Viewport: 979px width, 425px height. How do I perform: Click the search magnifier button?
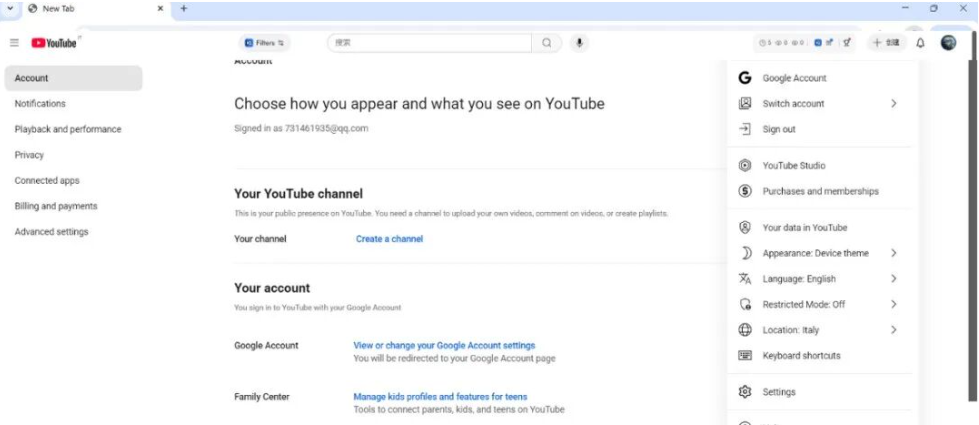[x=546, y=43]
